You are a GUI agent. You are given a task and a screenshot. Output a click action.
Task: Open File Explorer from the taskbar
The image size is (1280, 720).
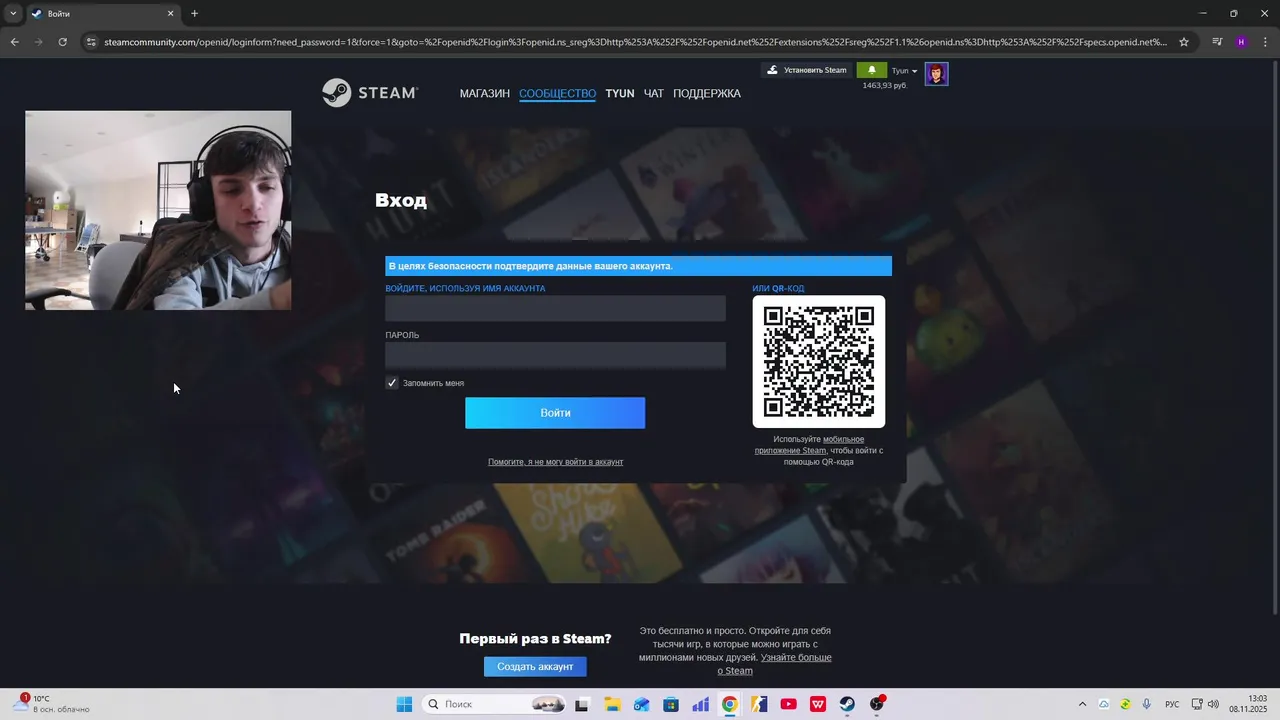tap(611, 704)
